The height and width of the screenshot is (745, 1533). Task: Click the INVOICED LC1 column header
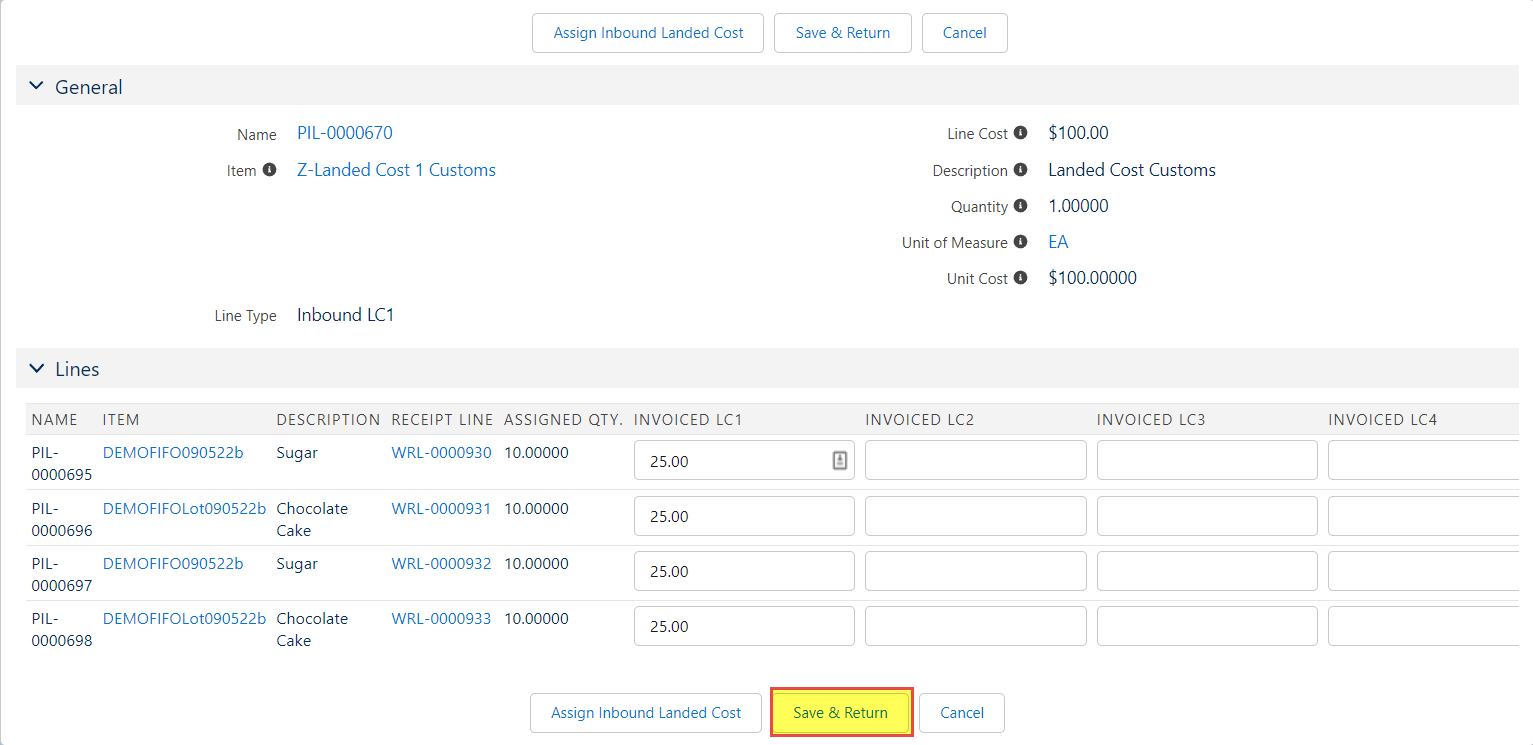tap(688, 420)
